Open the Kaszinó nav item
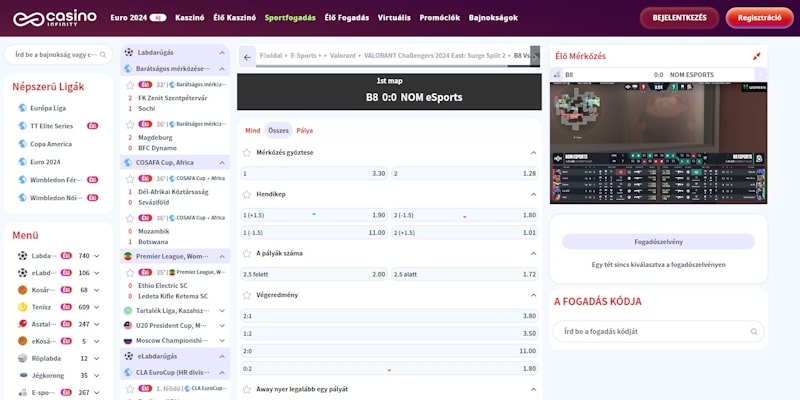This screenshot has height=400, width=800. tap(189, 18)
